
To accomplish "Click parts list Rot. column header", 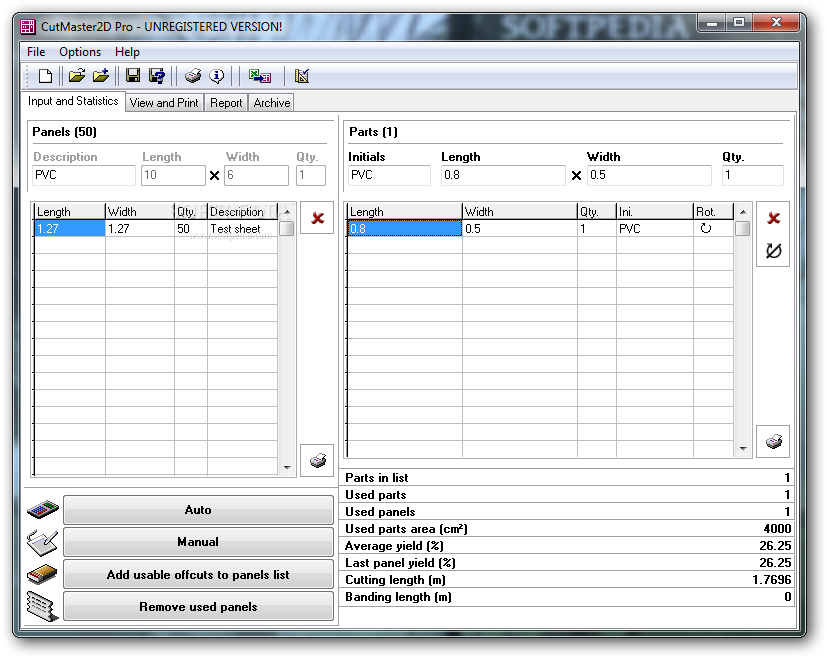I will (713, 211).
